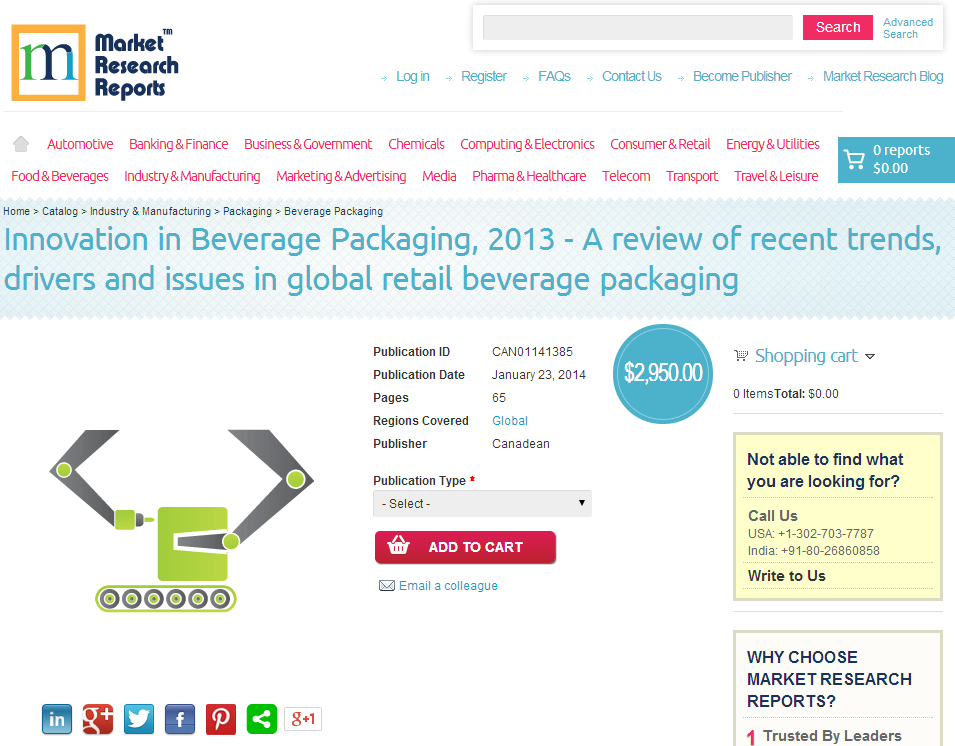The height and width of the screenshot is (746, 955).
Task: Open Computing & Electronics category
Action: point(527,144)
